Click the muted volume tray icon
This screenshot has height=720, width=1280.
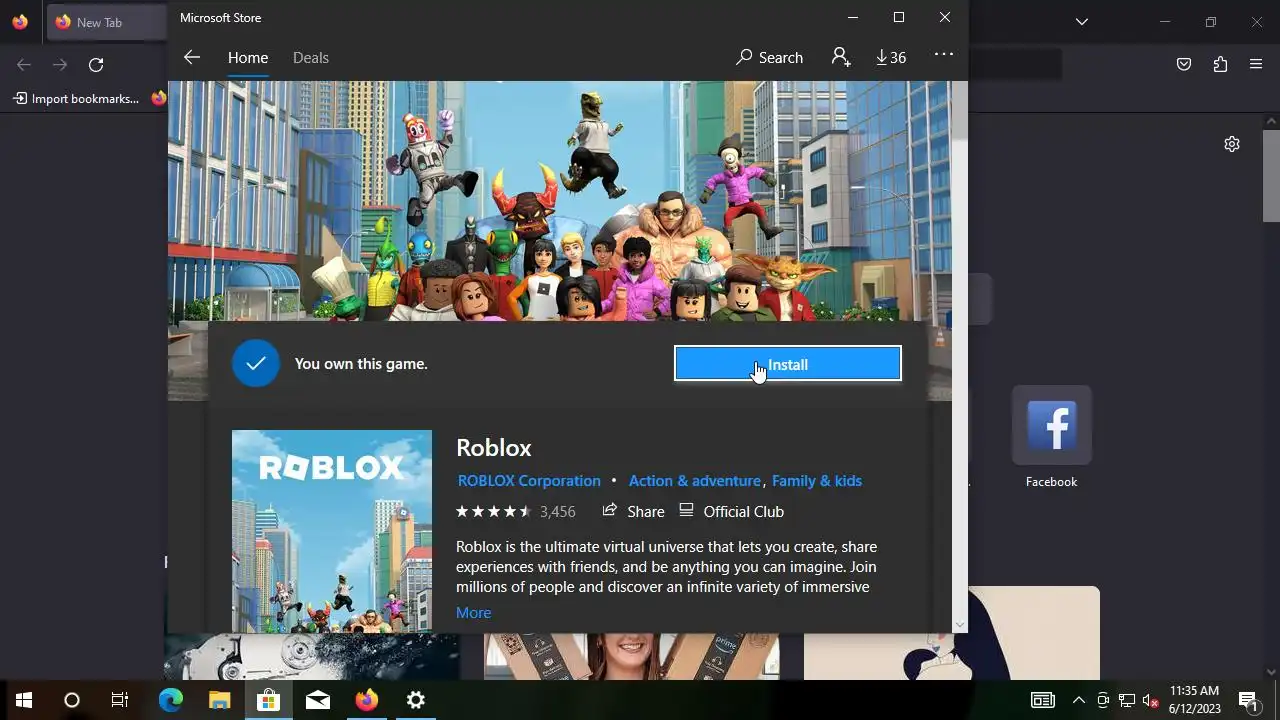[1151, 700]
